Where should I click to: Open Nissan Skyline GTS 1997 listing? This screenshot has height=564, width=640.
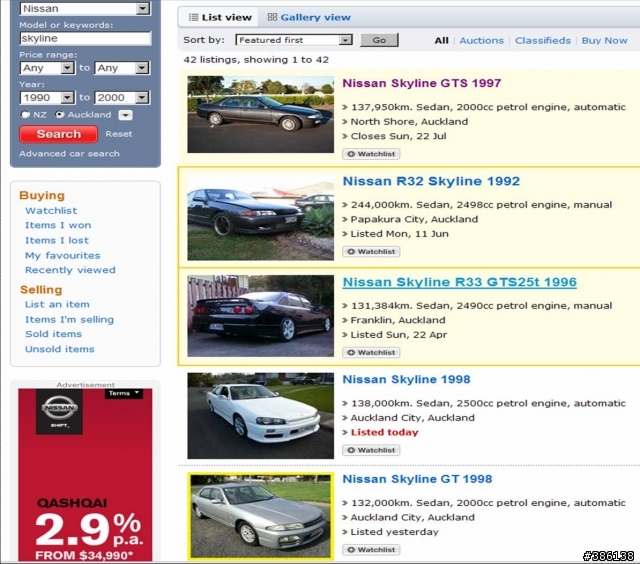click(422, 83)
